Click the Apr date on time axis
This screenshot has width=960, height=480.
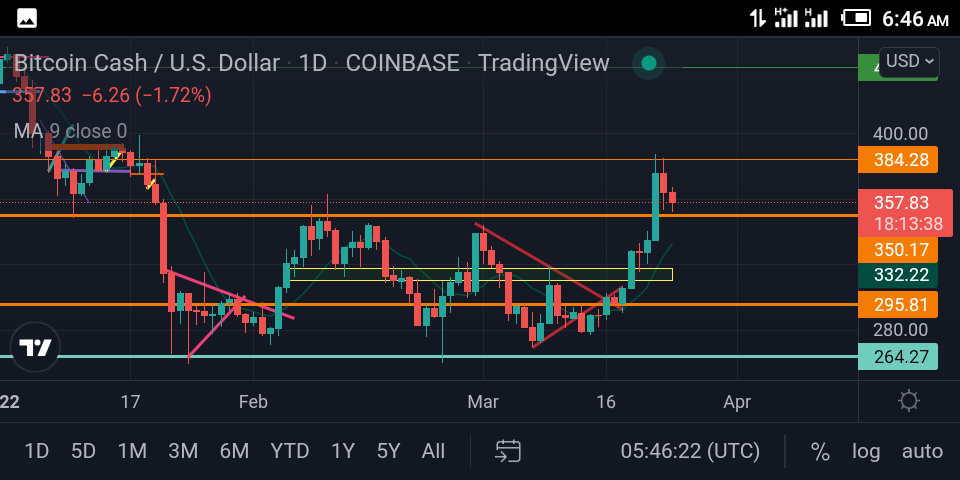click(737, 402)
